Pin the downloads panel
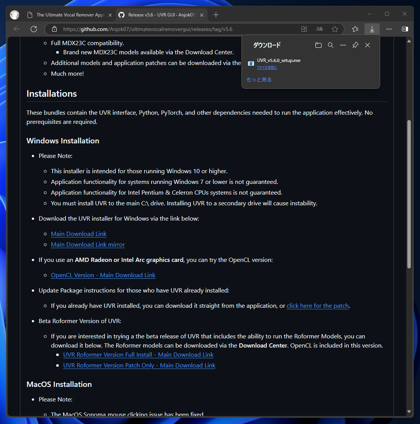Screen dimensions: 420x424 pos(355,45)
